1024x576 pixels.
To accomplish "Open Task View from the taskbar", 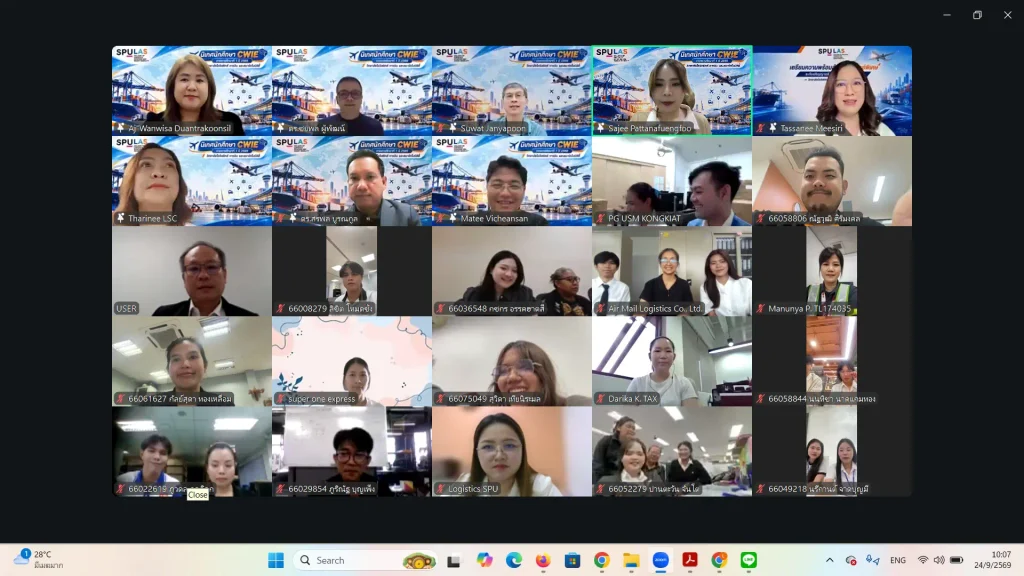I will coord(454,560).
